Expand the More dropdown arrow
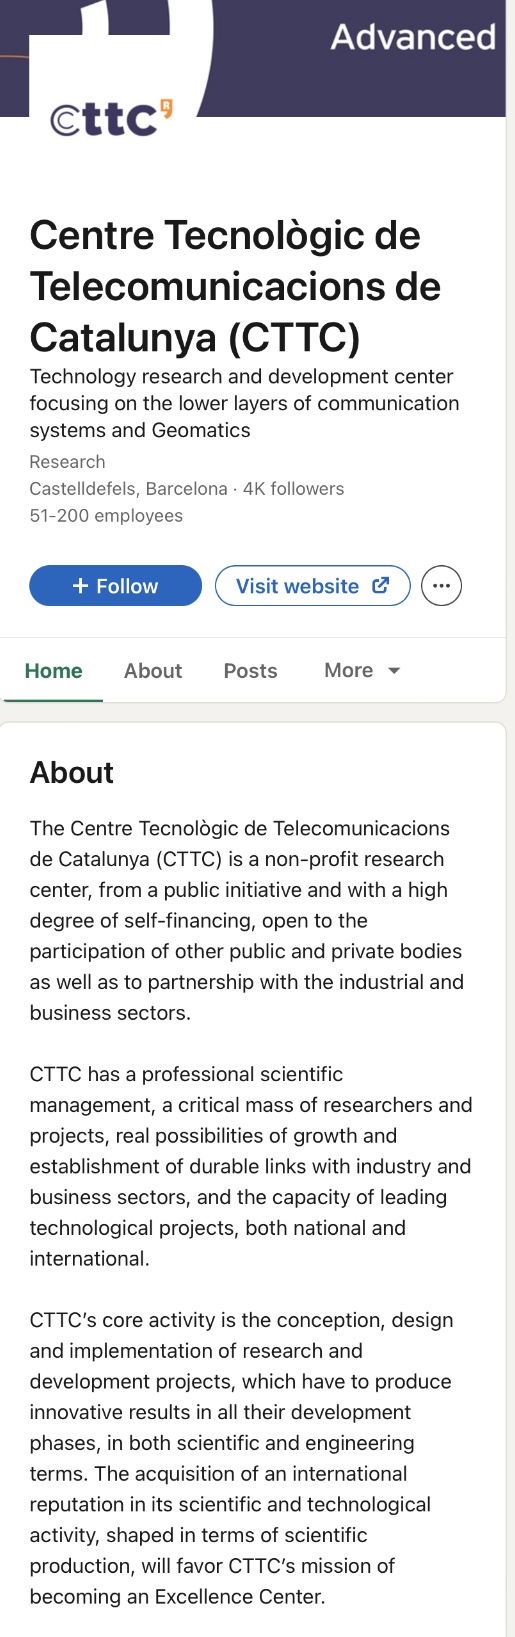Image resolution: width=515 pixels, height=1637 pixels. tap(394, 671)
